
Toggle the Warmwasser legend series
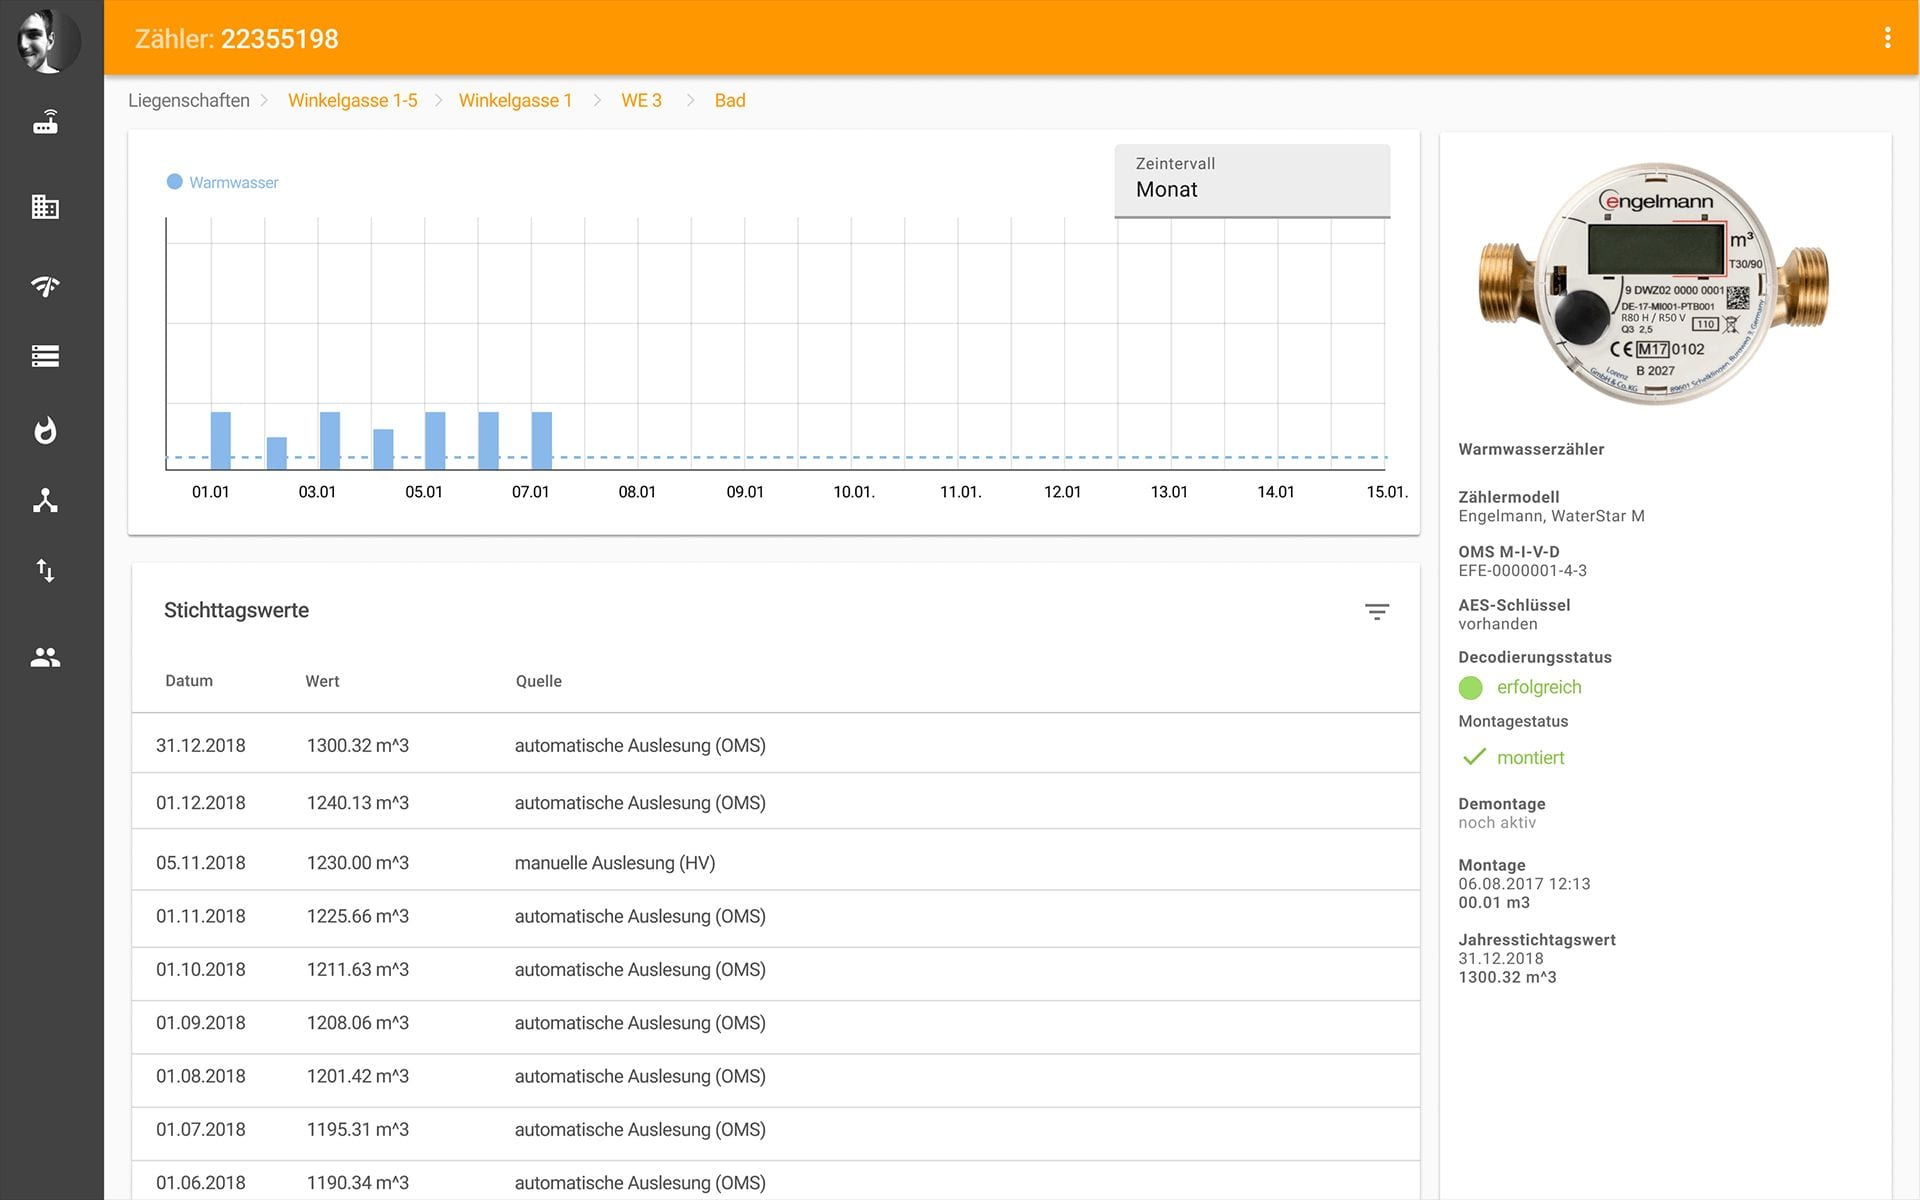[222, 182]
